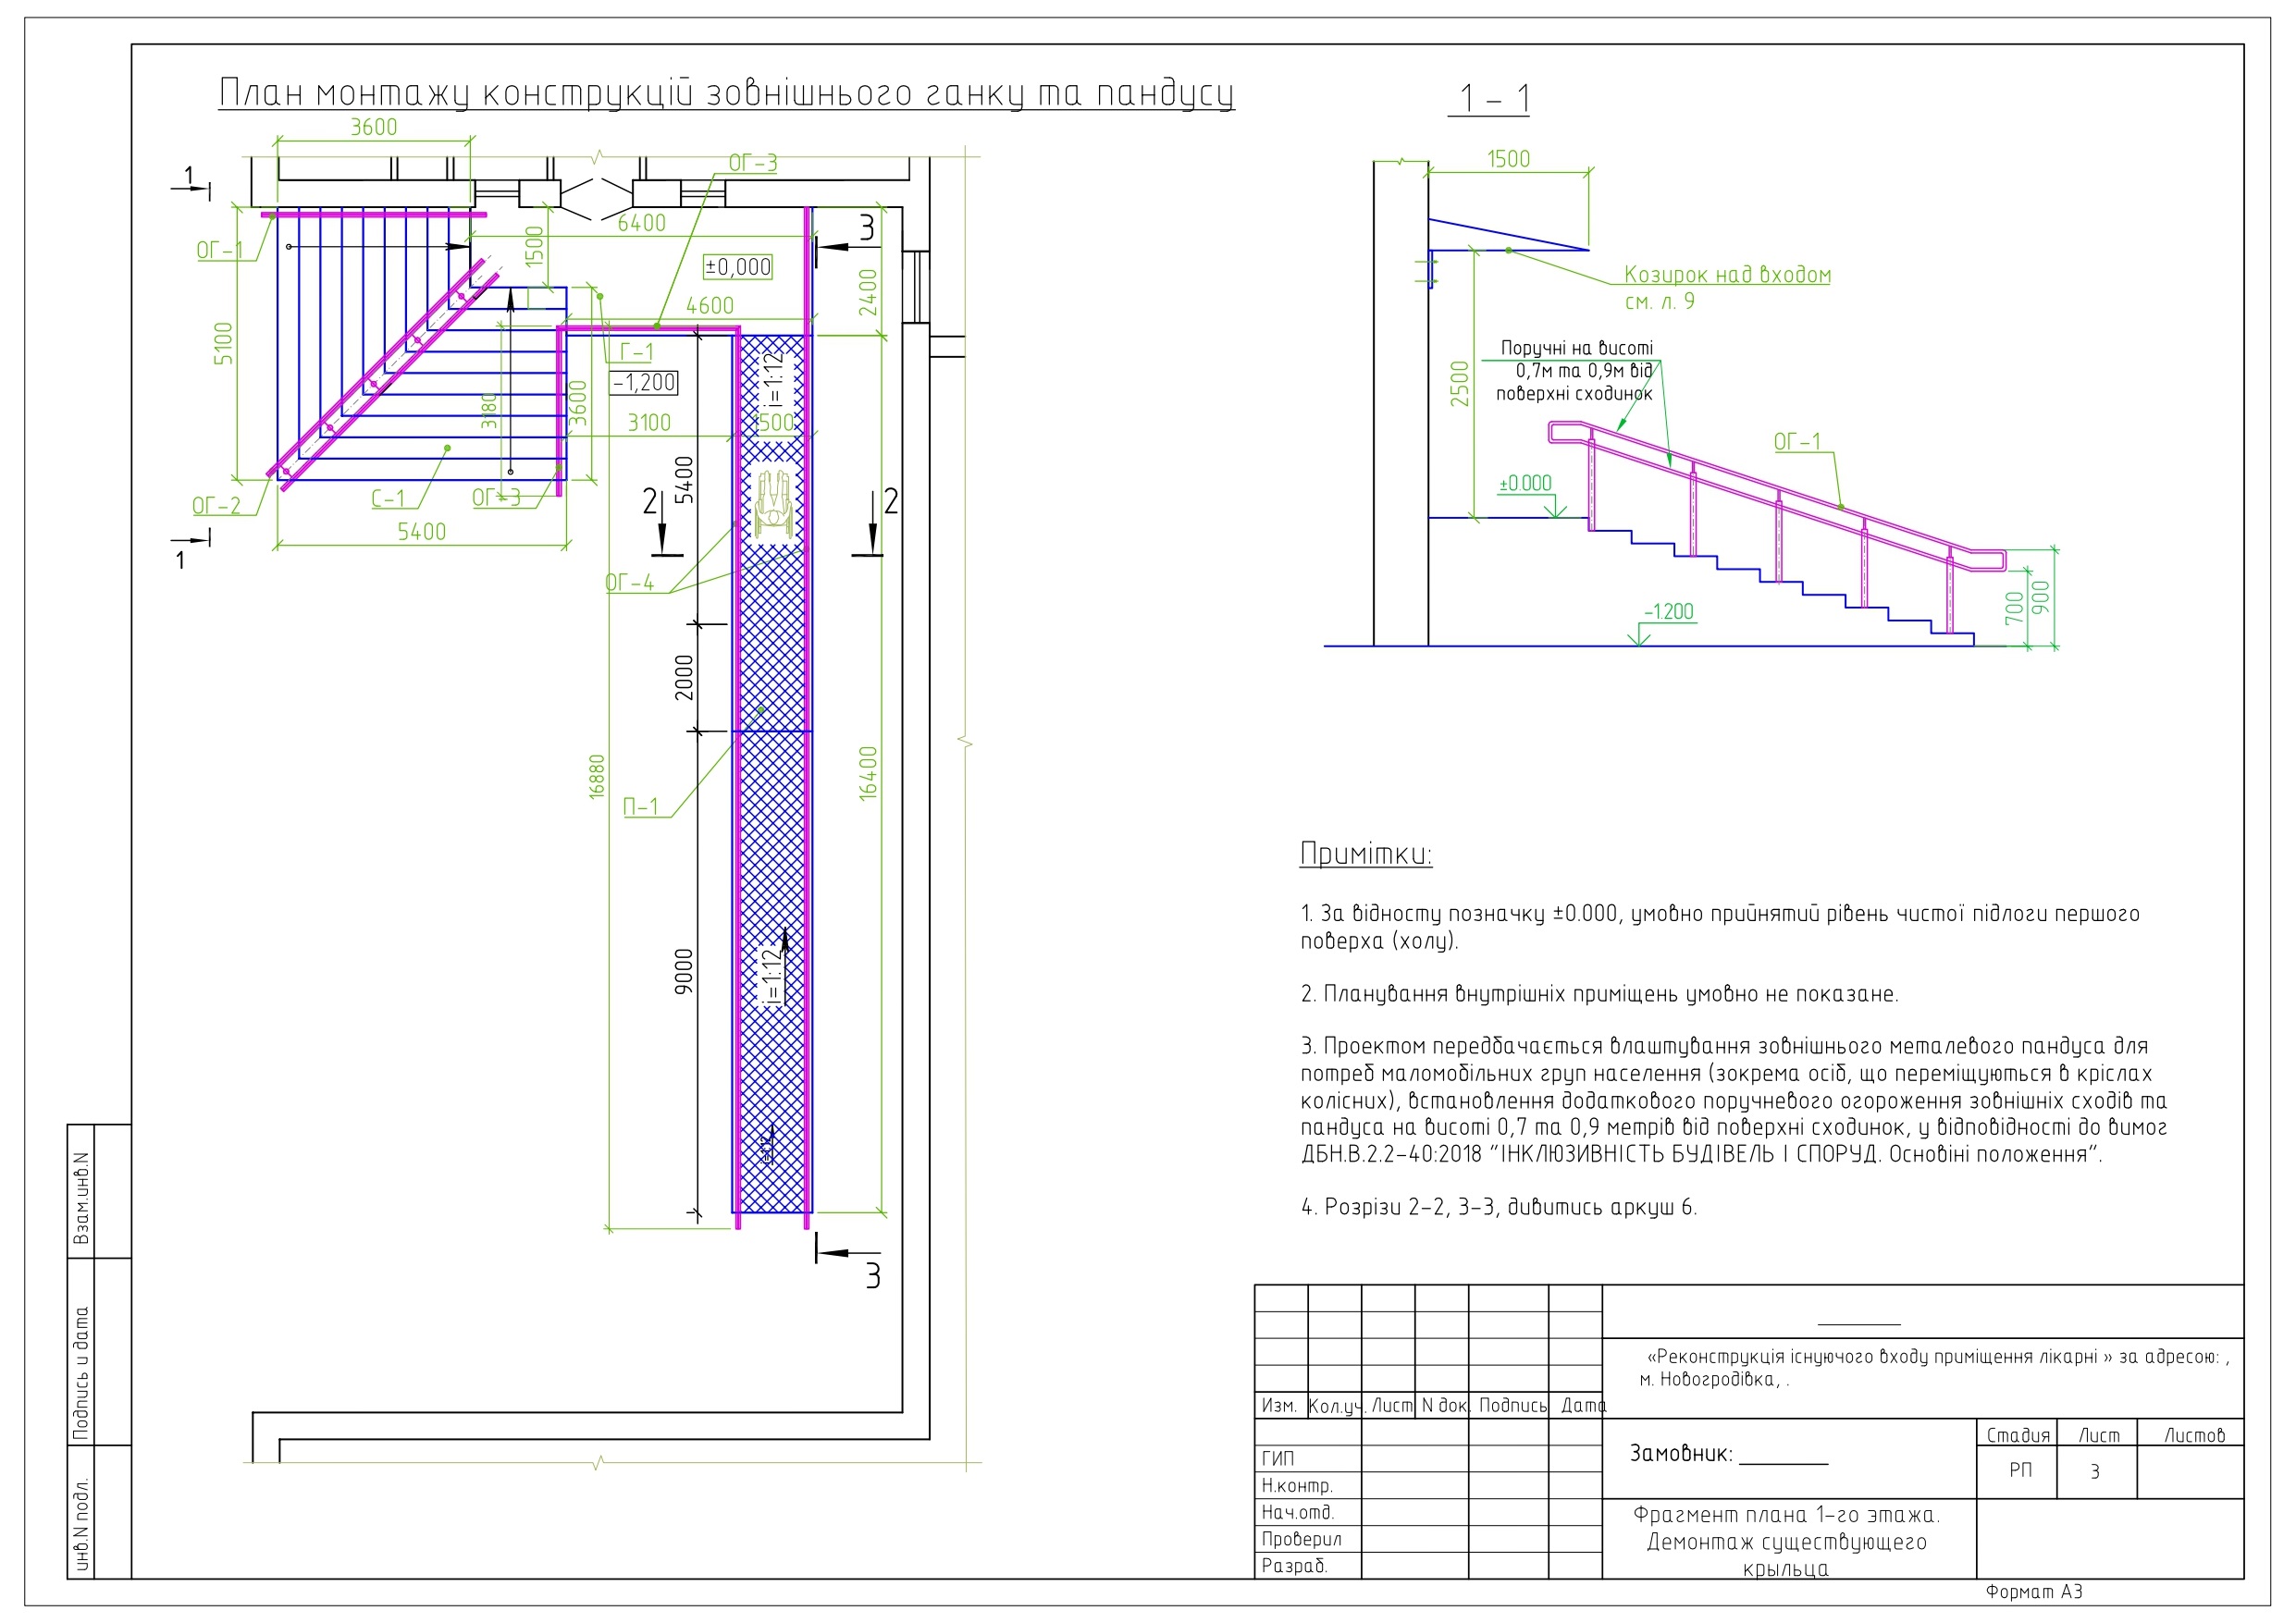Click the ОГ-1 label in section 1-1
The width and height of the screenshot is (2296, 1623).
pyautogui.click(x=1797, y=442)
